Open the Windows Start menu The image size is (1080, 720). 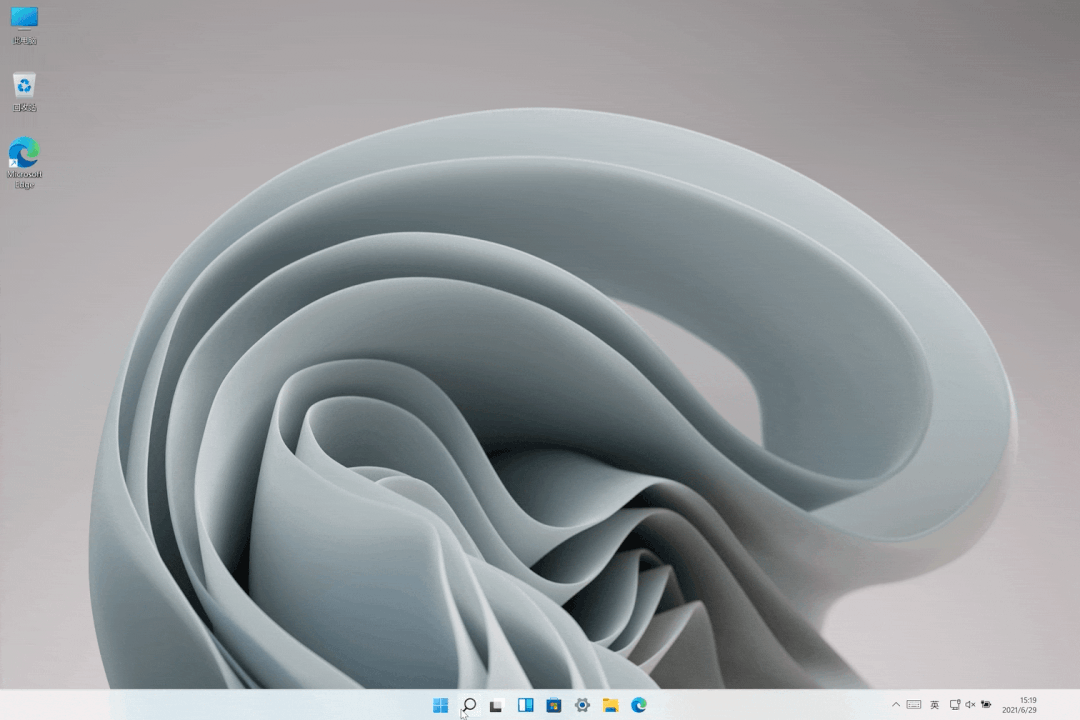pos(440,705)
